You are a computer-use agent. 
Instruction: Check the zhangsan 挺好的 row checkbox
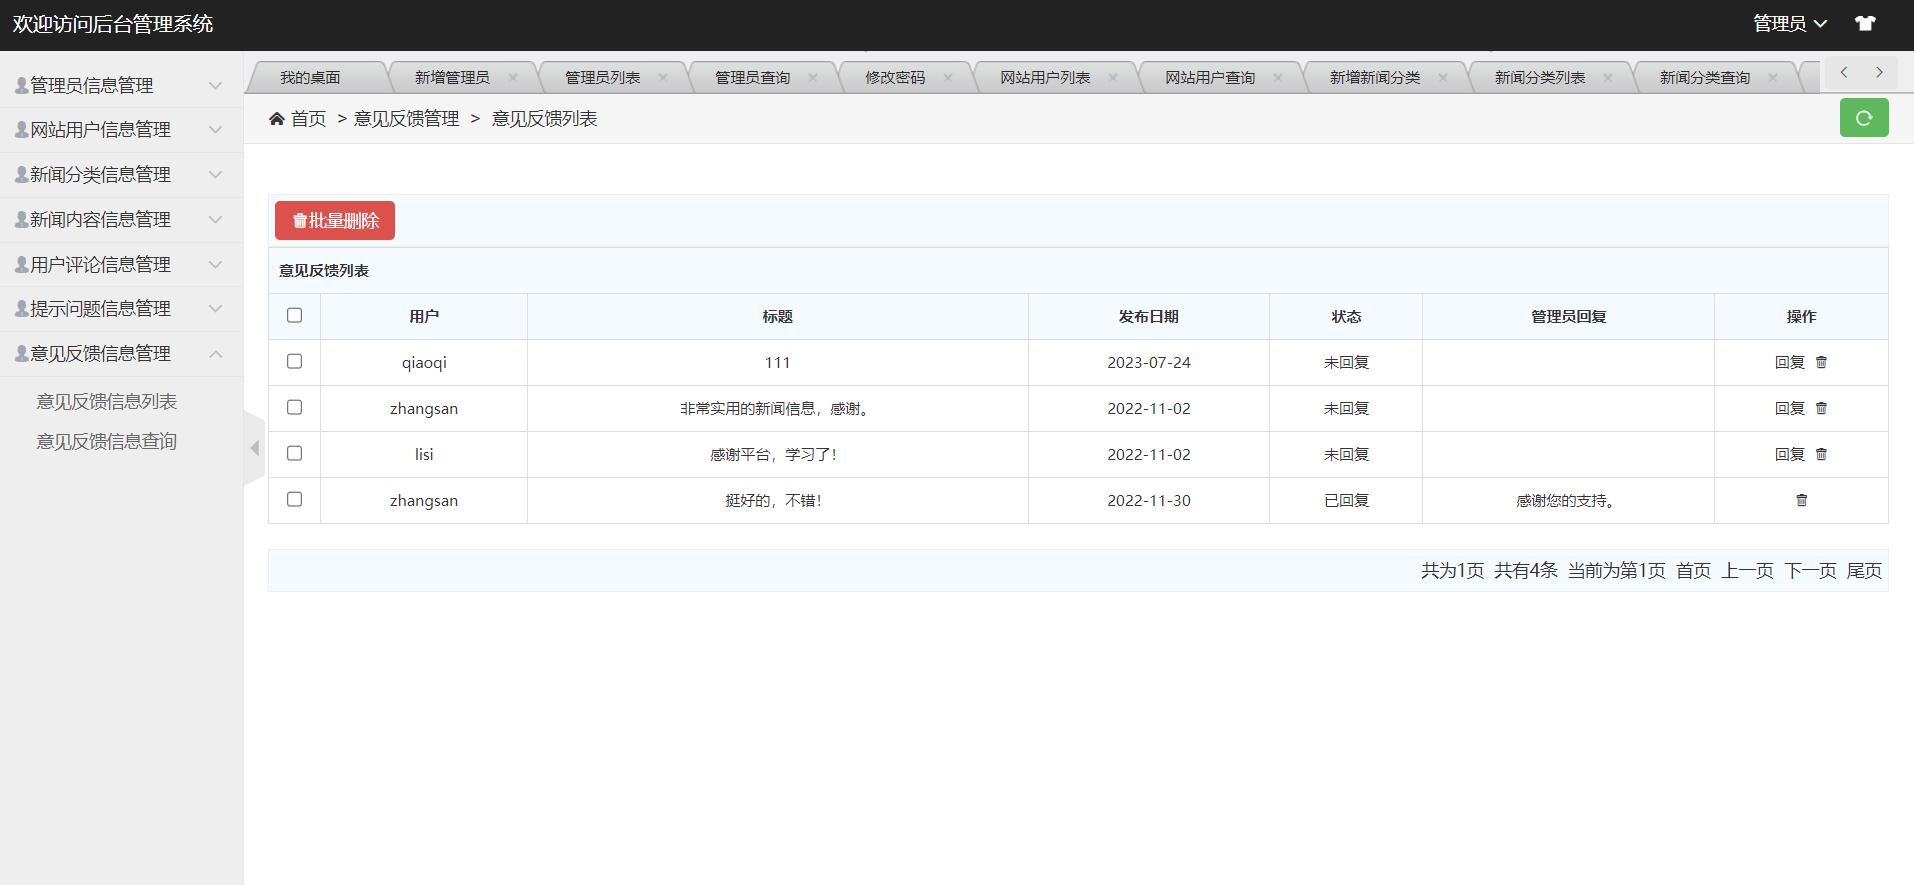click(294, 499)
